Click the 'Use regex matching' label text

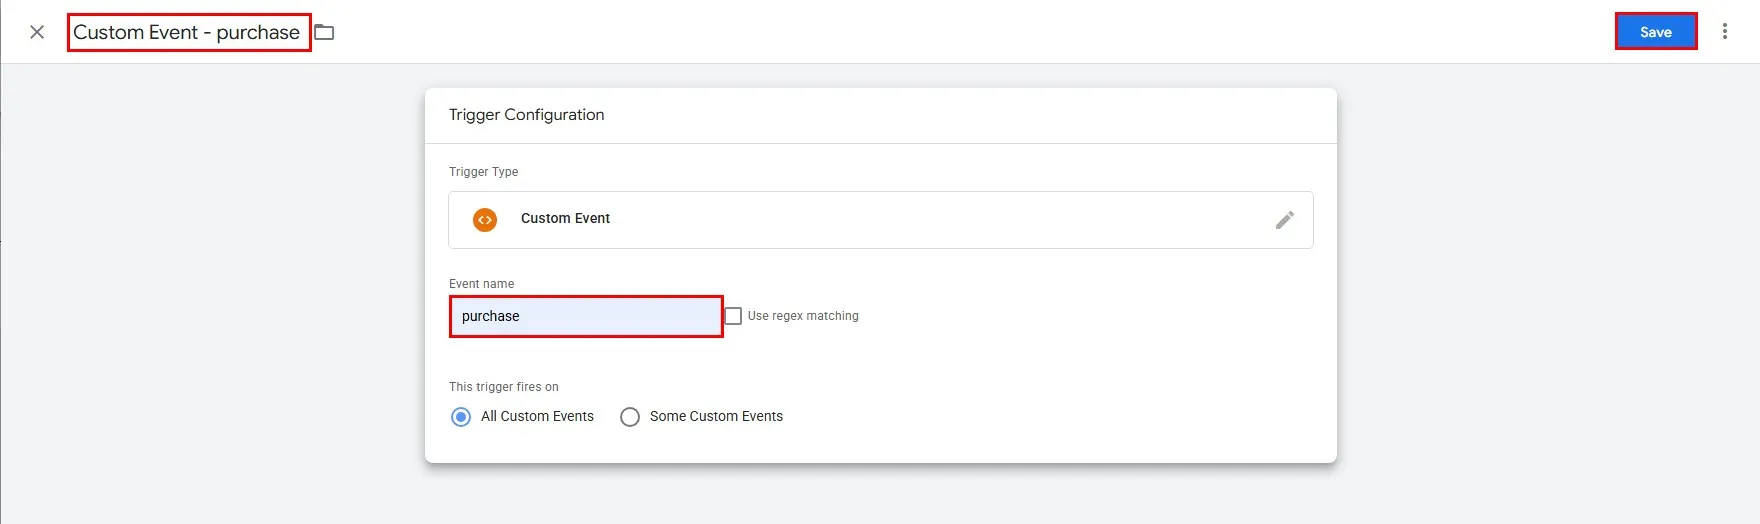pyautogui.click(x=803, y=316)
